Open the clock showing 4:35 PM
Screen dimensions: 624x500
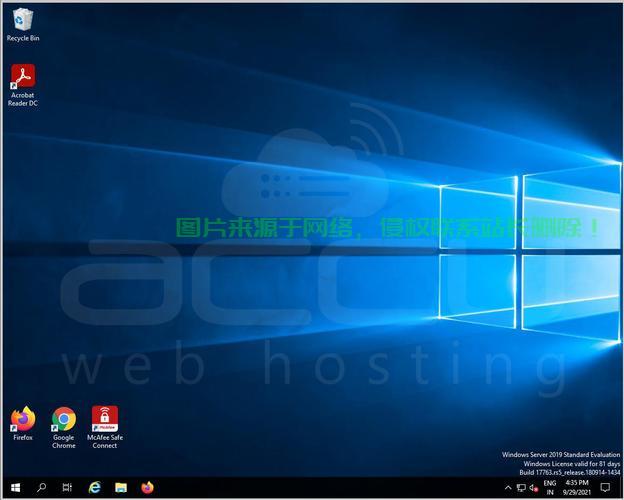(x=577, y=488)
